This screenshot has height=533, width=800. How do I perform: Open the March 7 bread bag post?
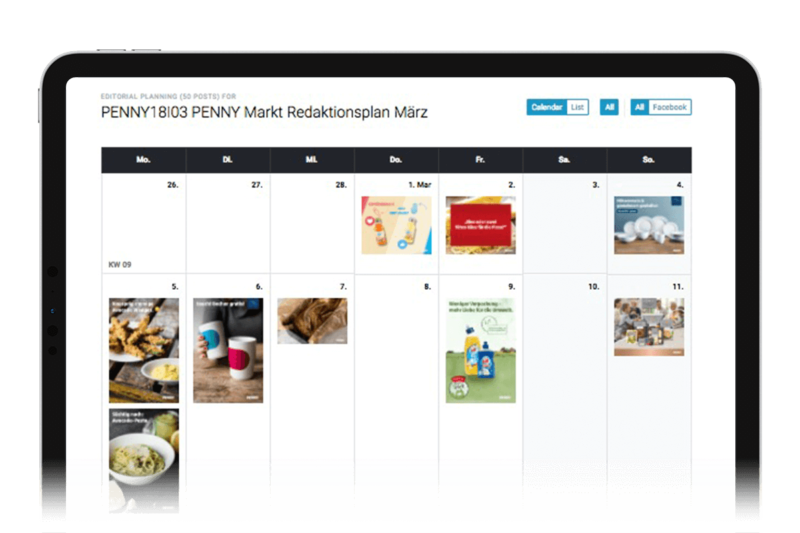(x=312, y=321)
